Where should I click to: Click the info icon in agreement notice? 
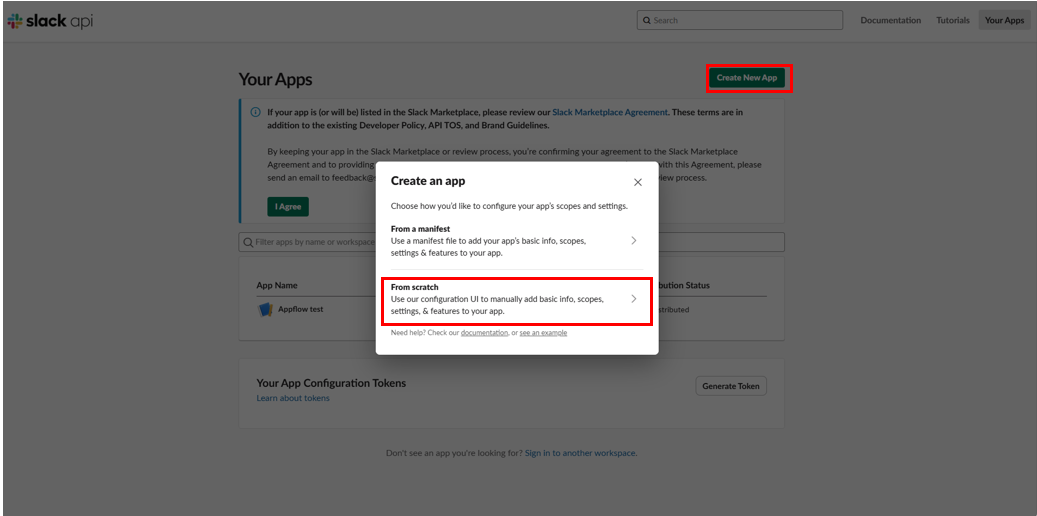256,112
